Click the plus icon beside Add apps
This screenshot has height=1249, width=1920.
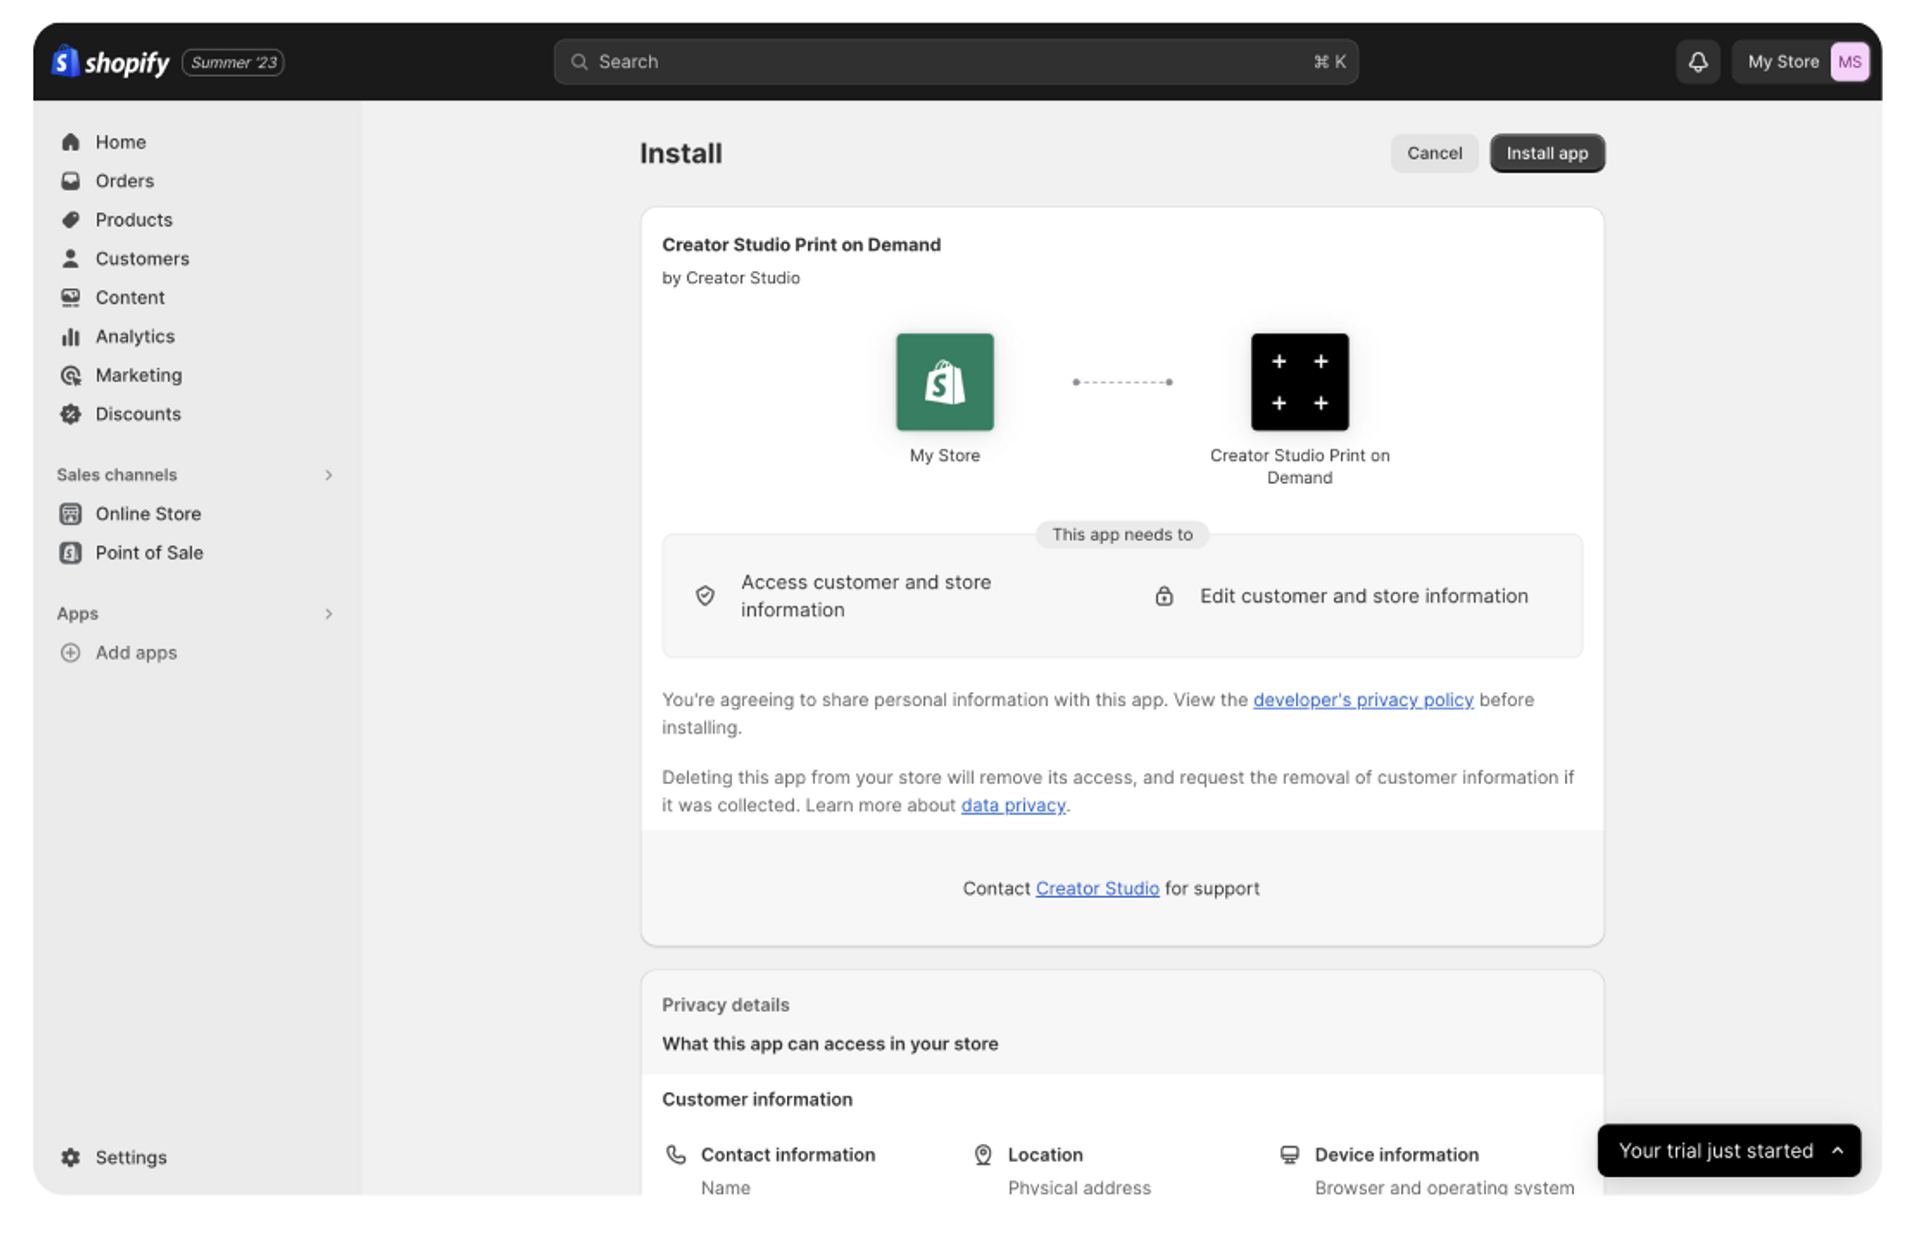click(x=70, y=653)
